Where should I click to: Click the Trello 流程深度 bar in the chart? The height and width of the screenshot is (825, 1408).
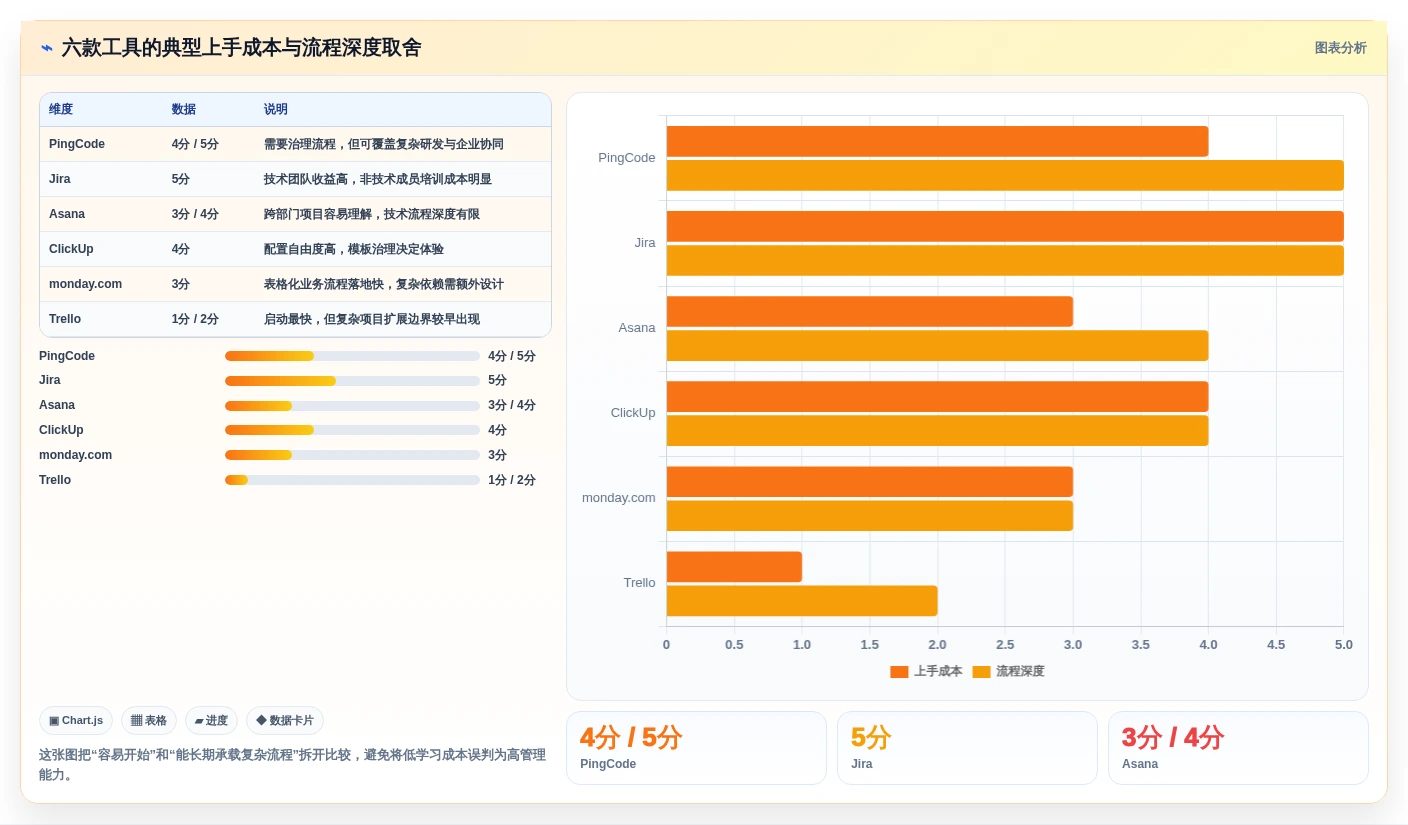pos(802,601)
